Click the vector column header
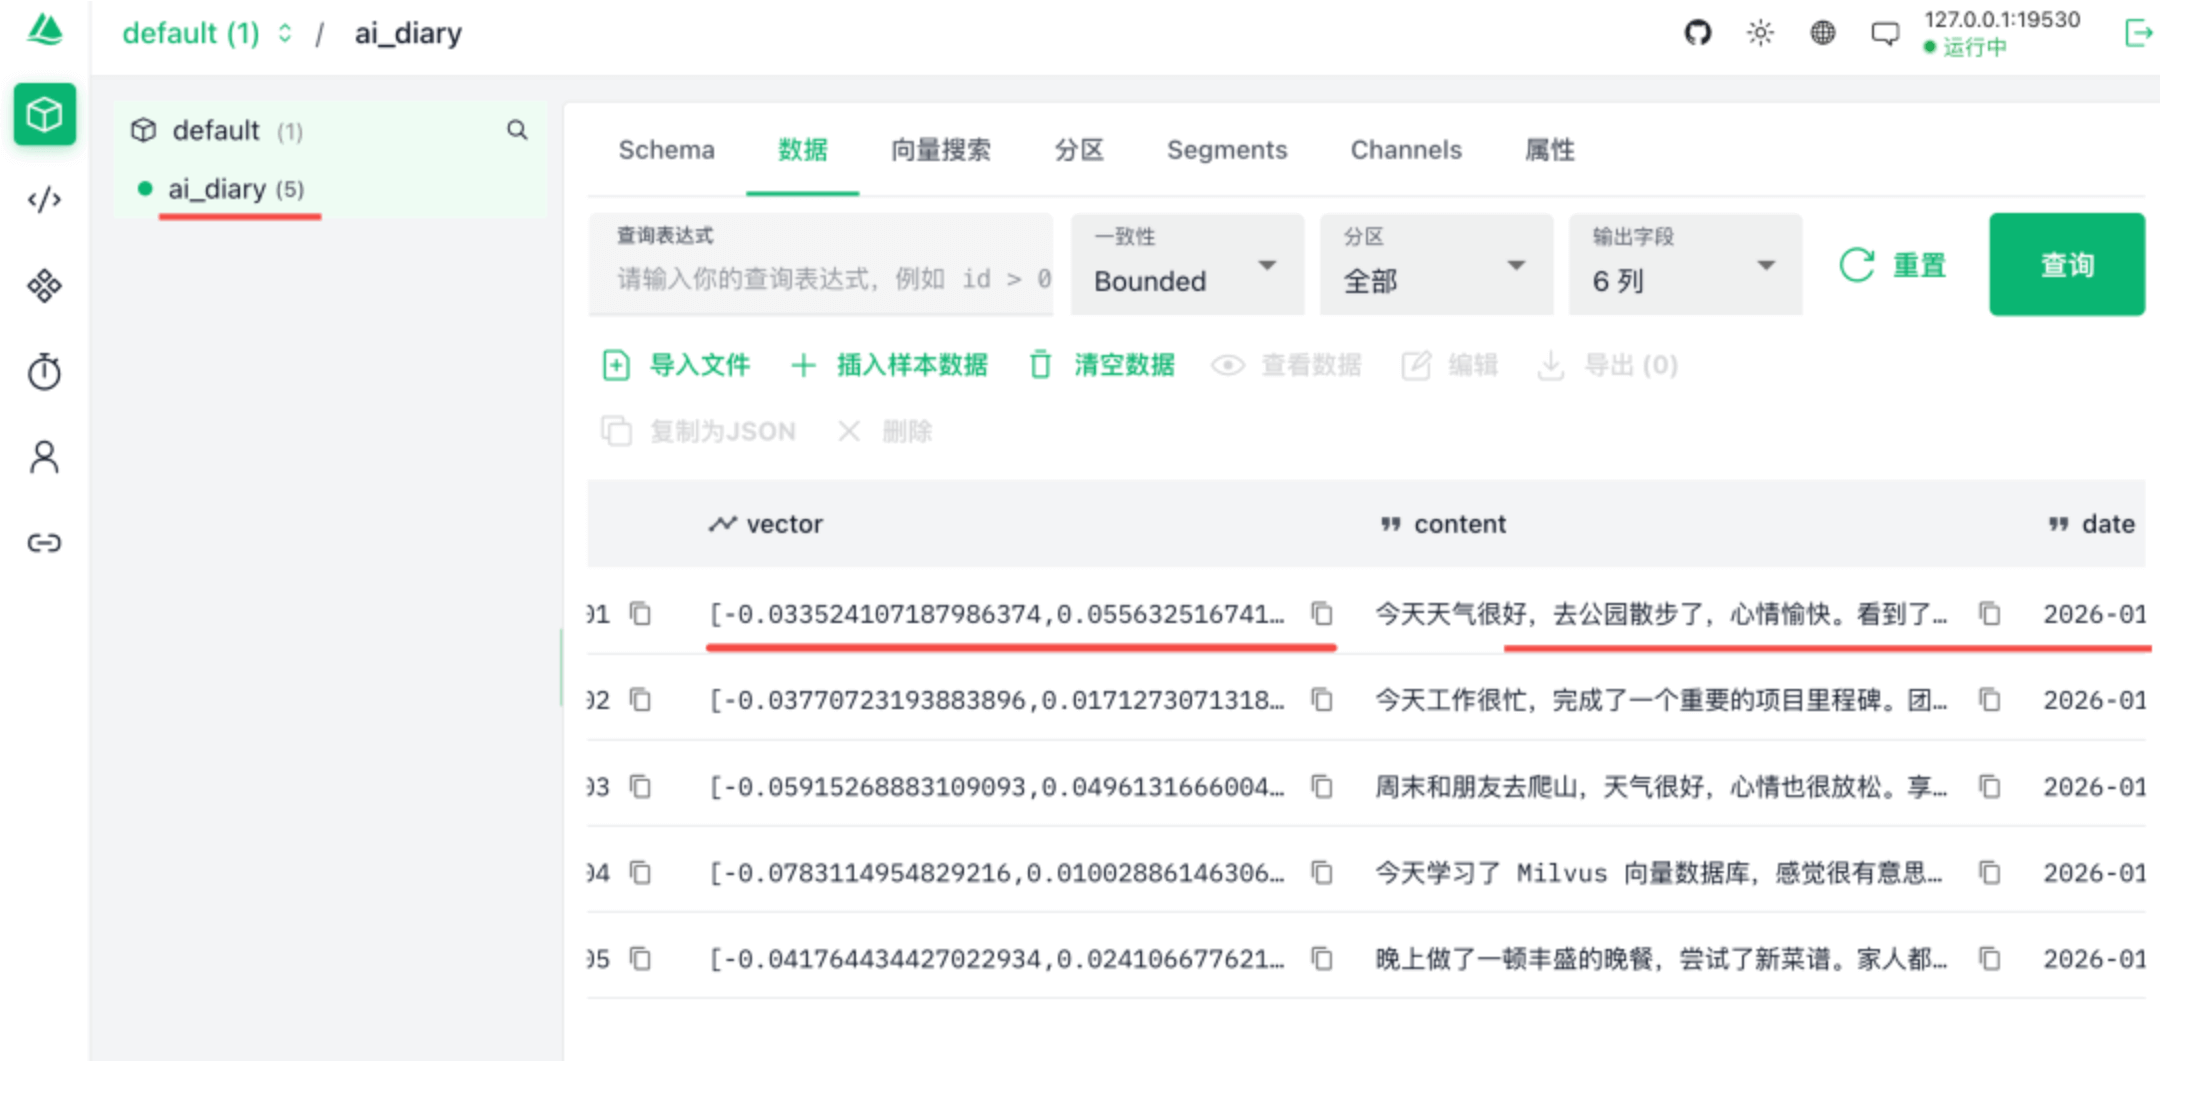This screenshot has height=1096, width=2200. point(766,524)
